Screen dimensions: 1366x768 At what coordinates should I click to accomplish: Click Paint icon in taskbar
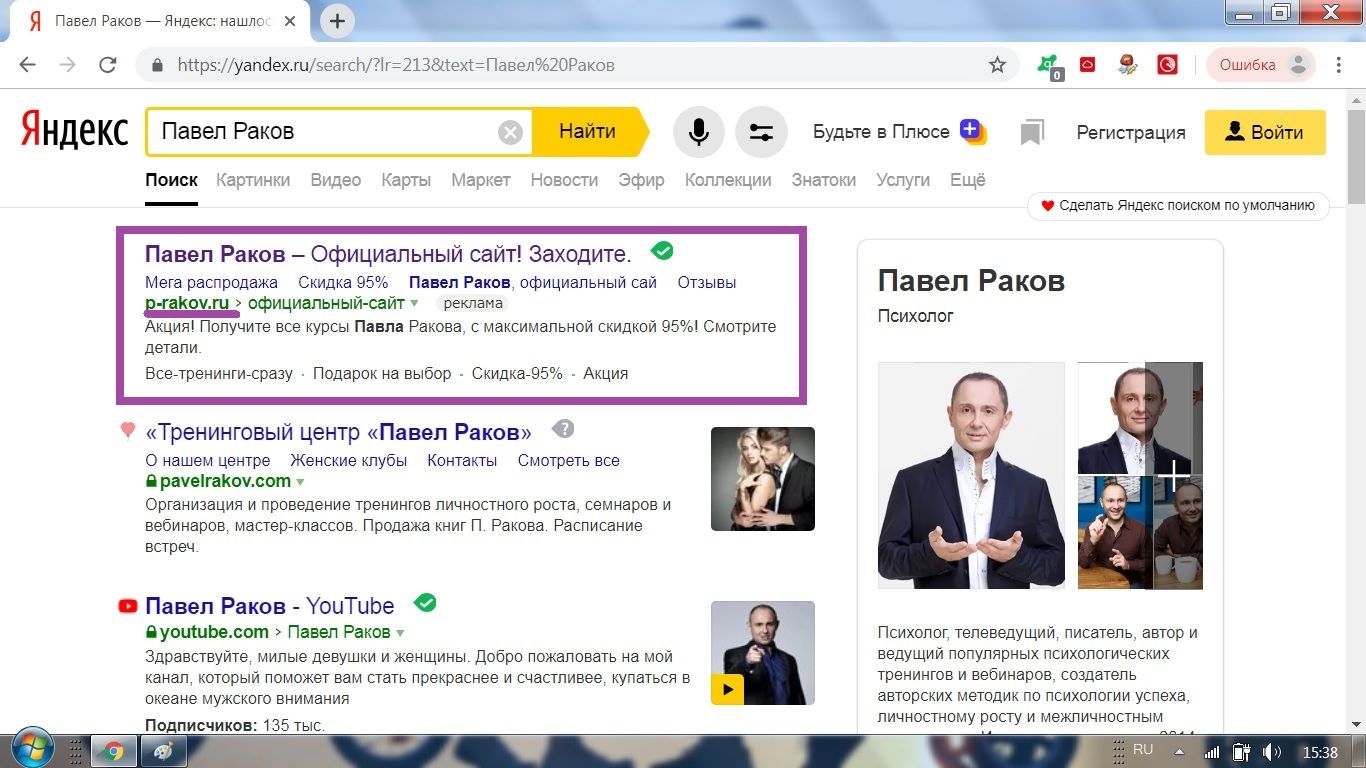pyautogui.click(x=163, y=752)
